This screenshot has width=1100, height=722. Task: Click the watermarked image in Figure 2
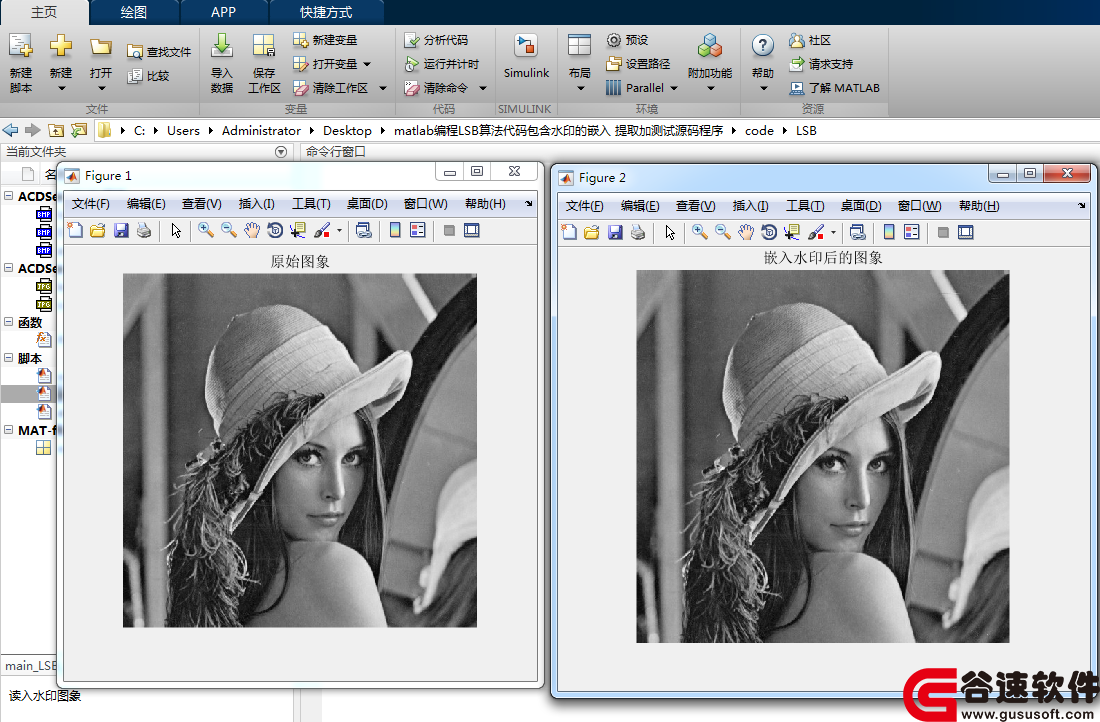tap(823, 456)
